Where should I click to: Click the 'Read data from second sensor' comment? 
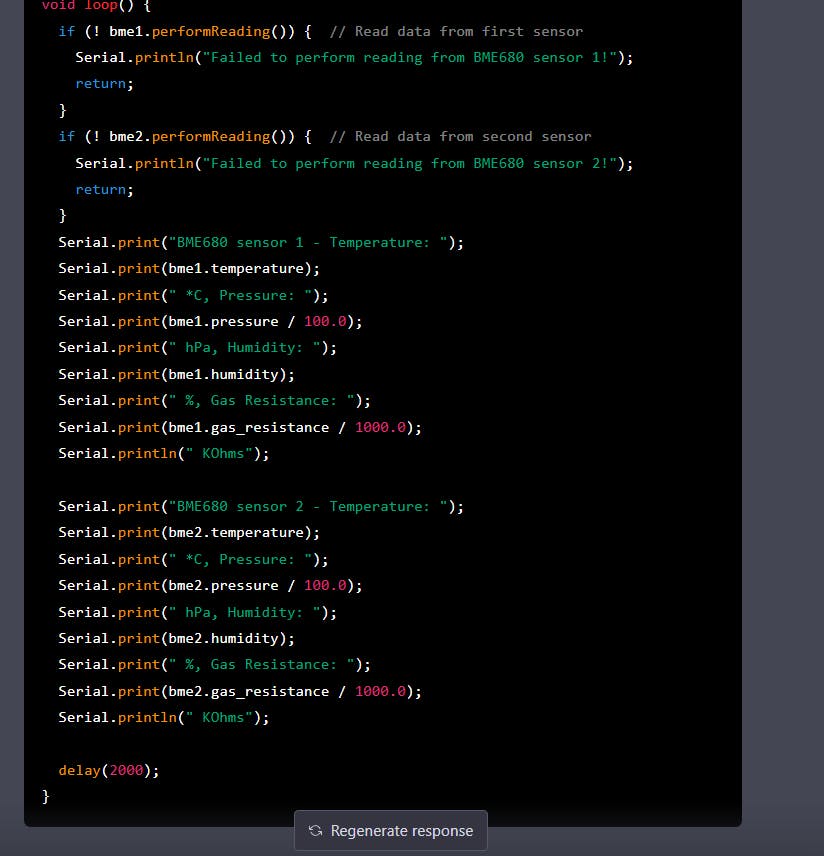(459, 136)
